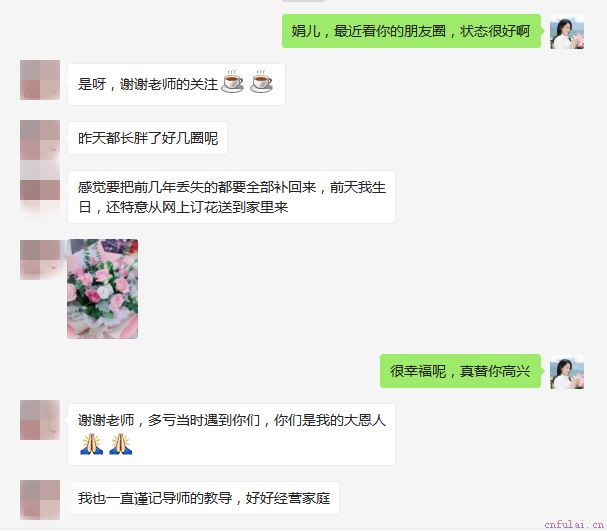Click the second coffee cup emoji
Image resolution: width=607 pixels, height=531 pixels.
(x=261, y=82)
